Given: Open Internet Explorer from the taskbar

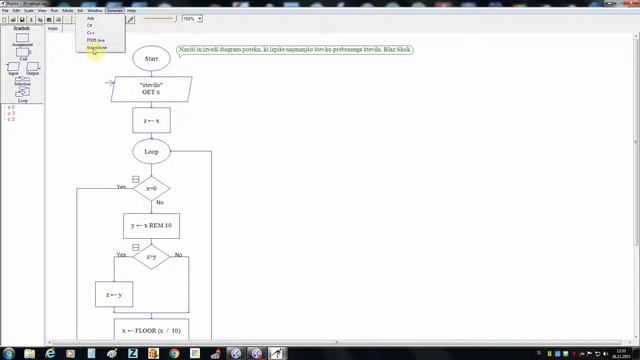Looking at the screenshot, I should (50, 353).
